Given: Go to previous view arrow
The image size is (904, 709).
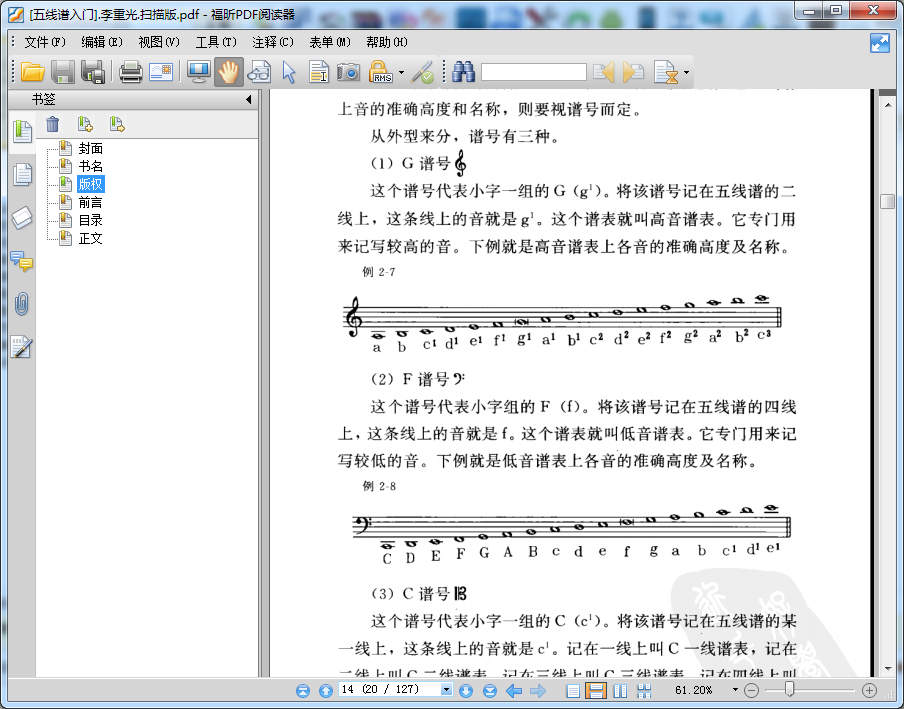Looking at the screenshot, I should [x=514, y=691].
